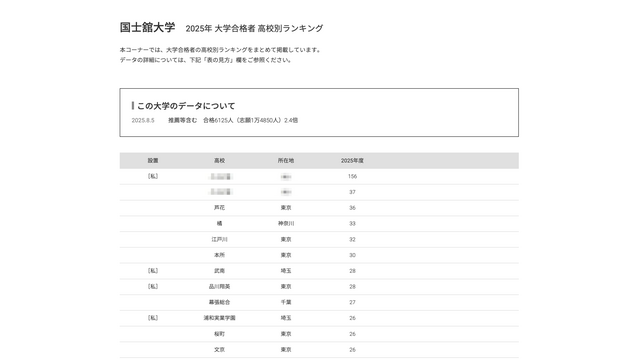Click the school name 江戸川

click(220, 240)
